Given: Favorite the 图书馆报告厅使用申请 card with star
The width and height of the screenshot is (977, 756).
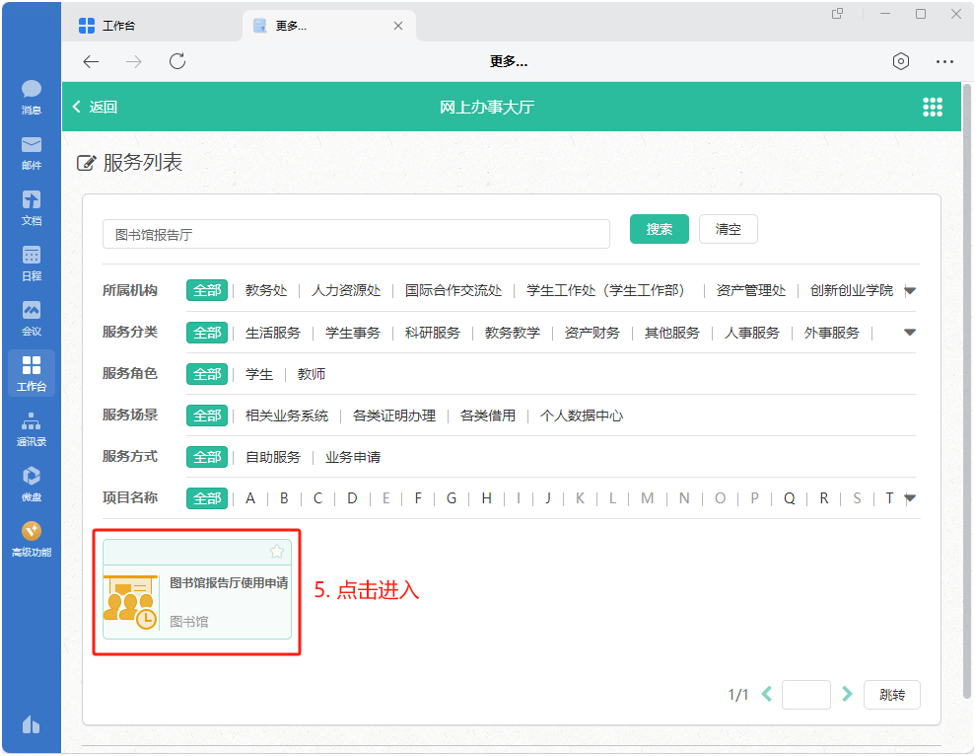Looking at the screenshot, I should 277,552.
